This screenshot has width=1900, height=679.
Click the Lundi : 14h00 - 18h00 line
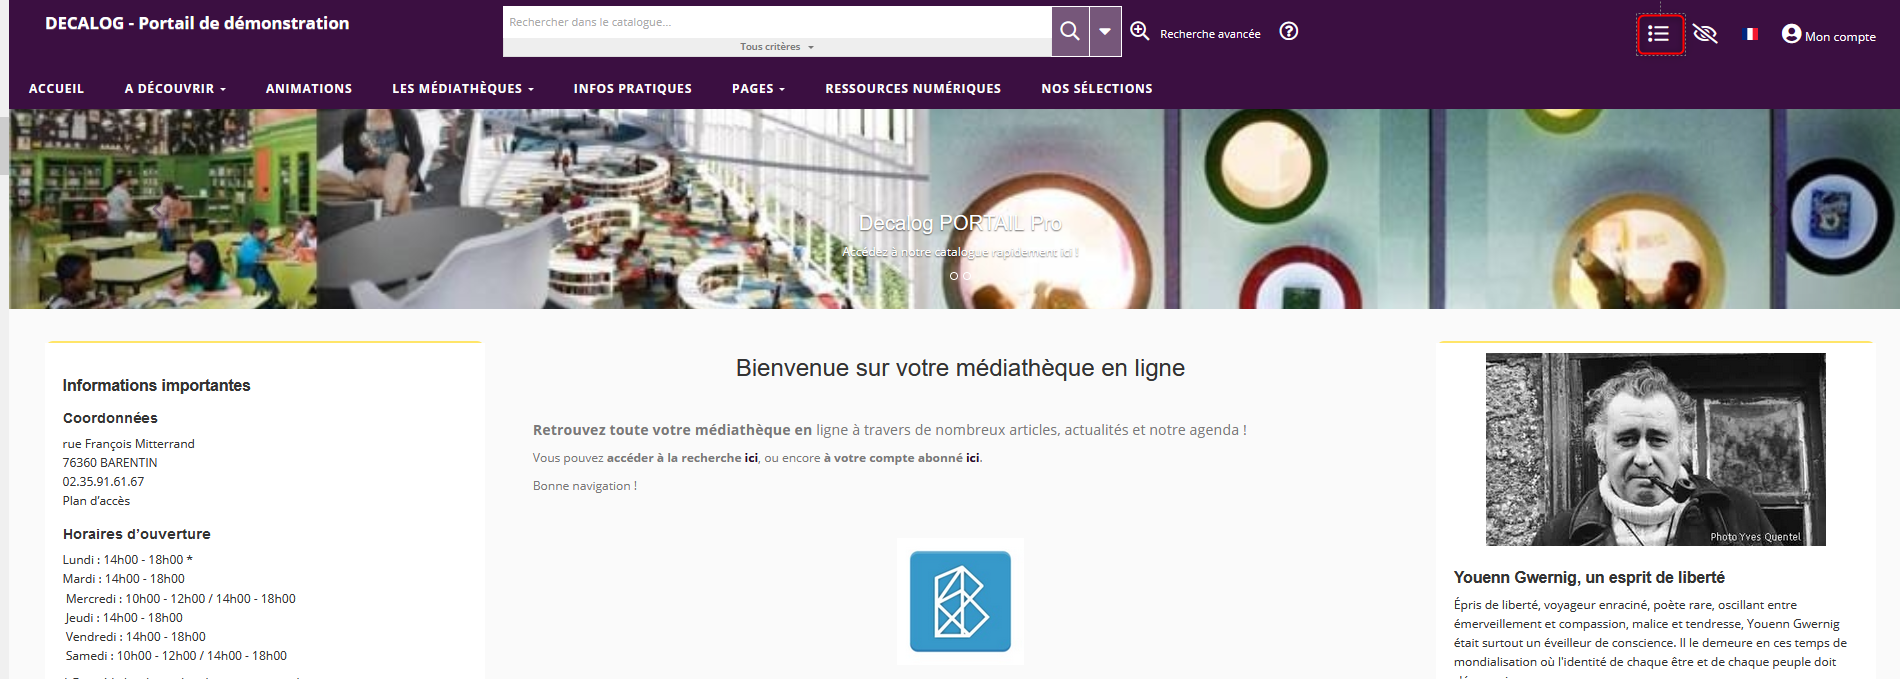[127, 560]
